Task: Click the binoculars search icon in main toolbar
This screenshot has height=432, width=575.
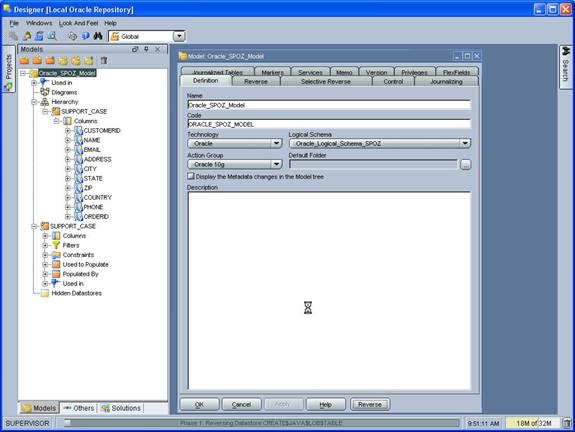Action: 98,36
